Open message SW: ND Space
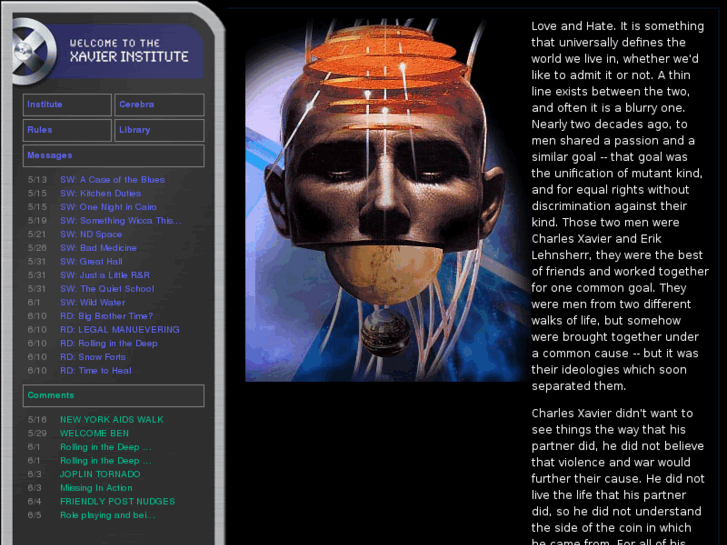This screenshot has width=727, height=545. click(x=91, y=235)
